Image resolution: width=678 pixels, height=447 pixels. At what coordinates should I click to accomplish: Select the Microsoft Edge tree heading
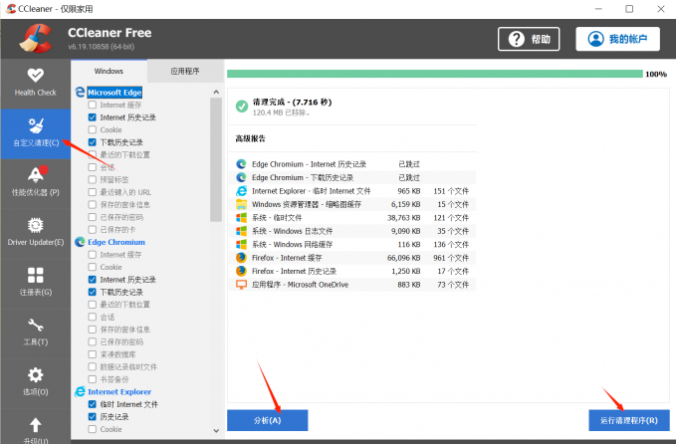115,93
